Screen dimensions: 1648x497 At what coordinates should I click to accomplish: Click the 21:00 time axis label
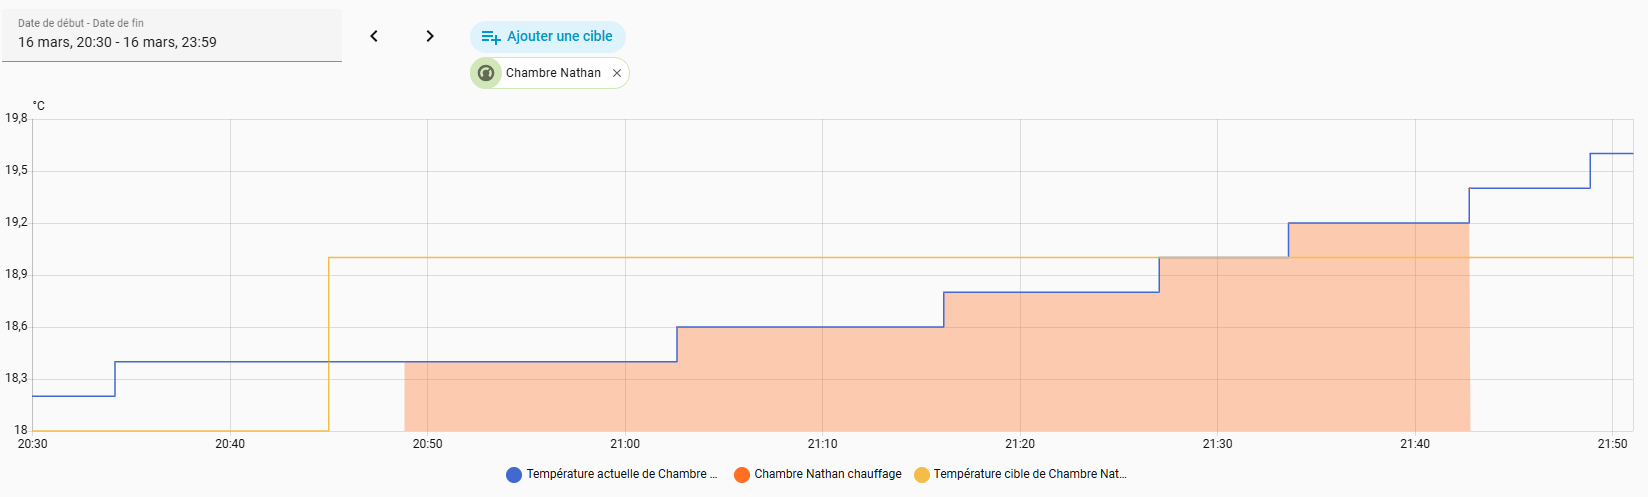tap(625, 444)
